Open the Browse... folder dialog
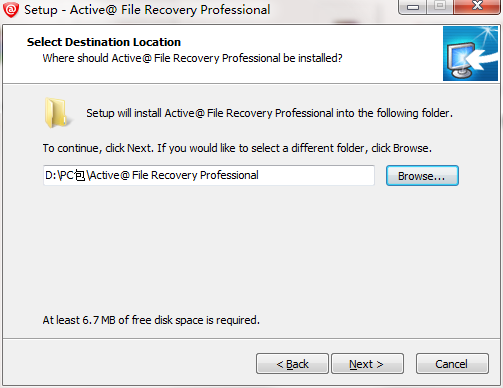The height and width of the screenshot is (388, 503). (x=422, y=176)
